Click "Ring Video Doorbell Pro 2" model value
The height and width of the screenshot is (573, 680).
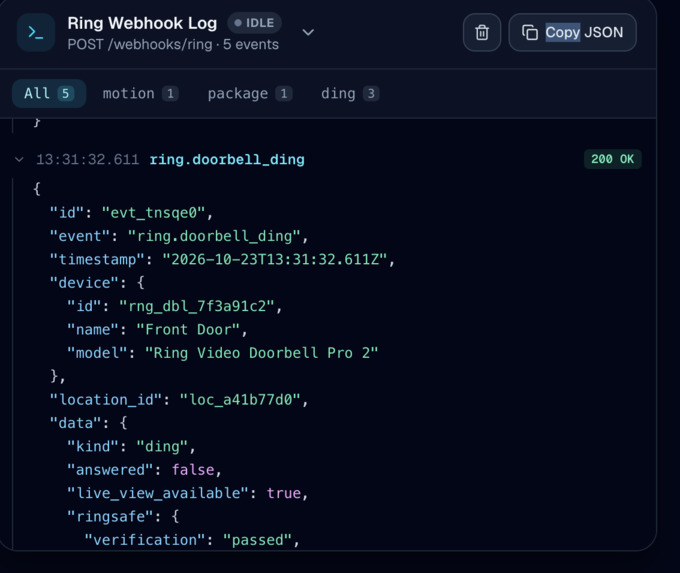tap(262, 353)
